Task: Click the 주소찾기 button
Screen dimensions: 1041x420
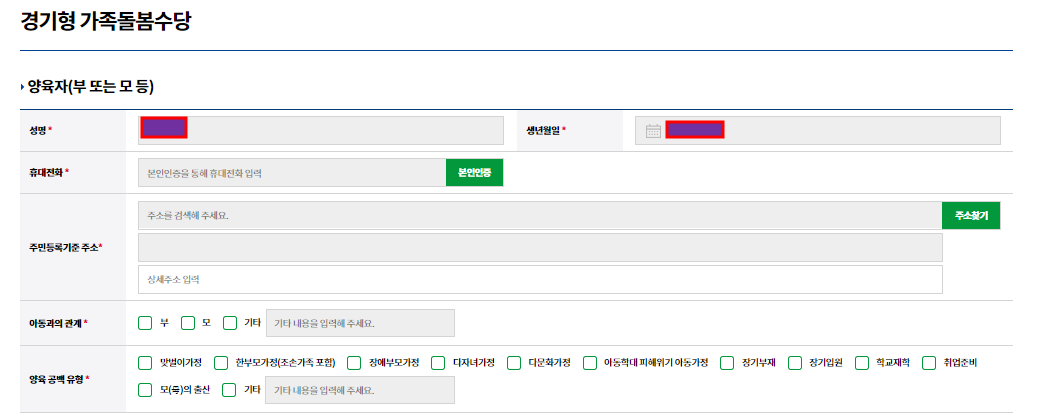Action: [x=971, y=216]
